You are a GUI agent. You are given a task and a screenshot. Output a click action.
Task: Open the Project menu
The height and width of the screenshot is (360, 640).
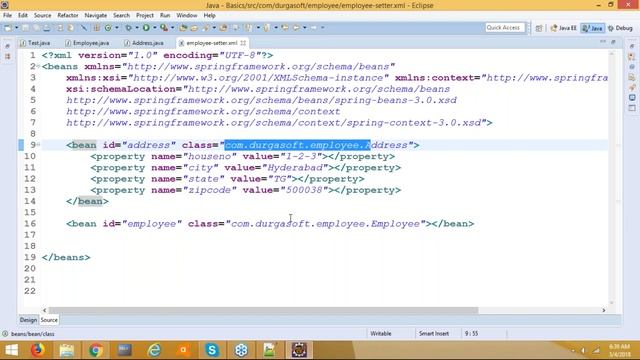click(144, 16)
